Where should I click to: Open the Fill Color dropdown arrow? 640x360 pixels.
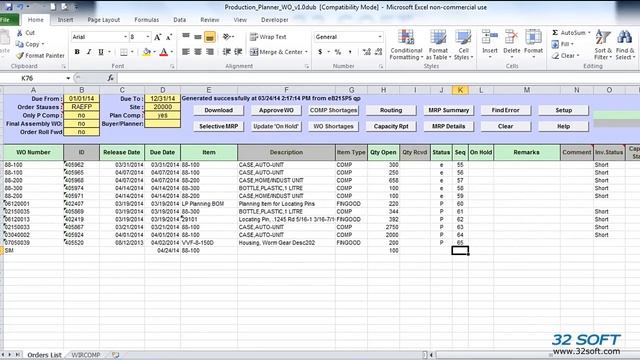(154, 52)
